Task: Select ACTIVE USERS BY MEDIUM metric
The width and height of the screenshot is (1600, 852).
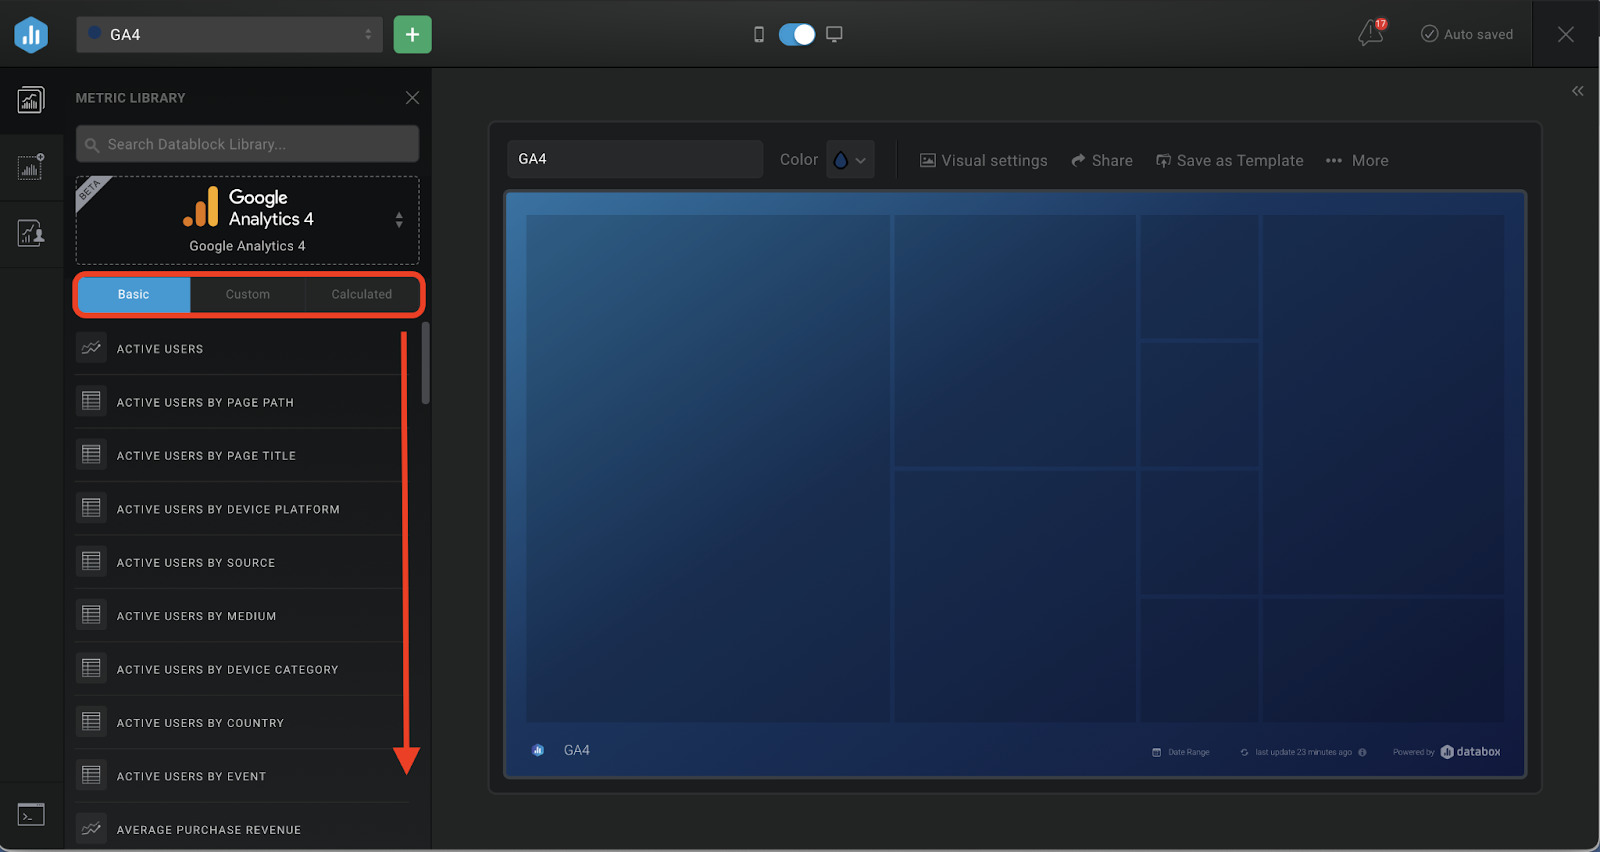Action: (196, 616)
